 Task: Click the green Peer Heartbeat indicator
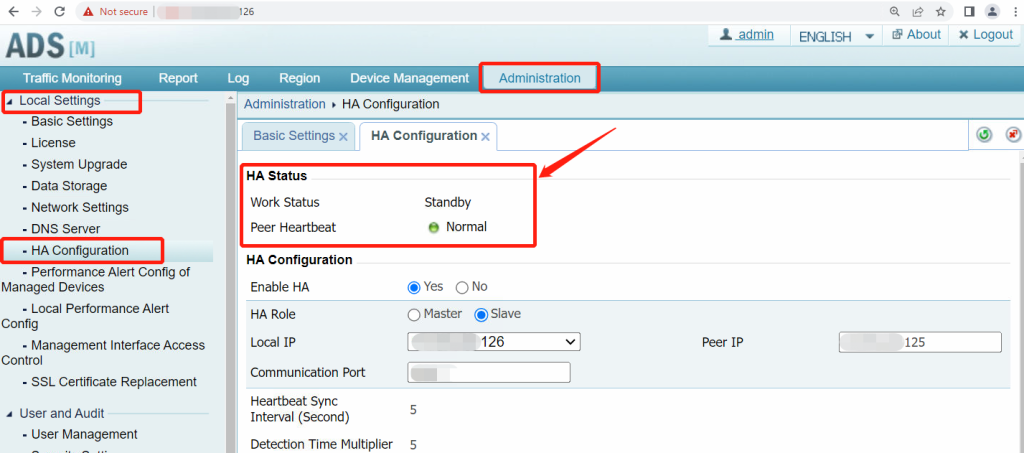[x=434, y=228]
